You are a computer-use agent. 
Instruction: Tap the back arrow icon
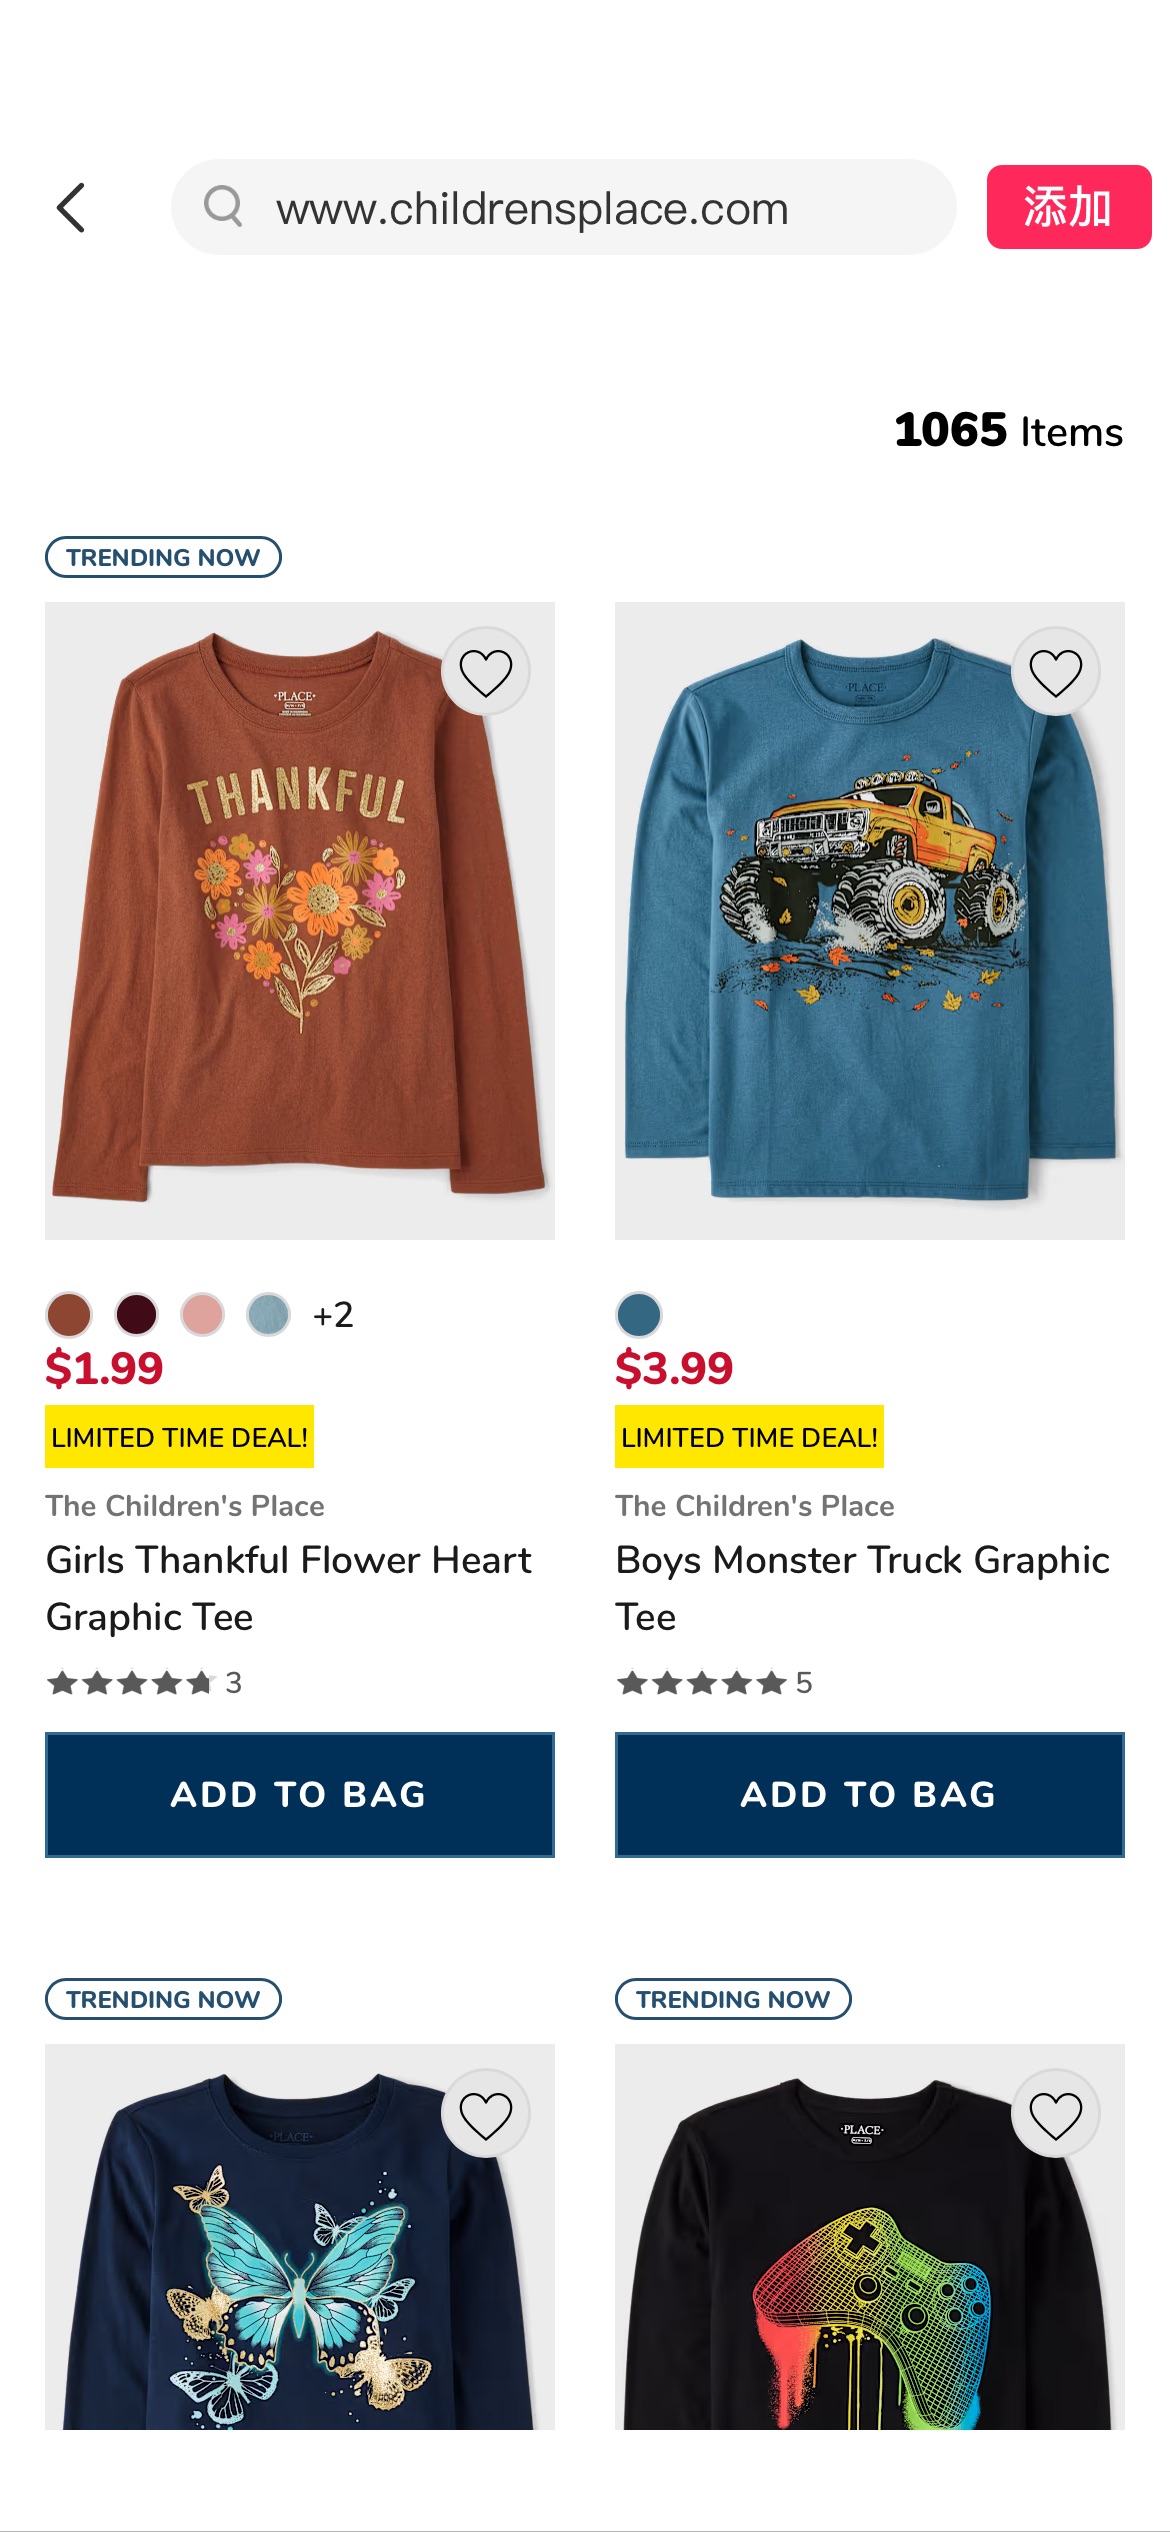point(71,208)
